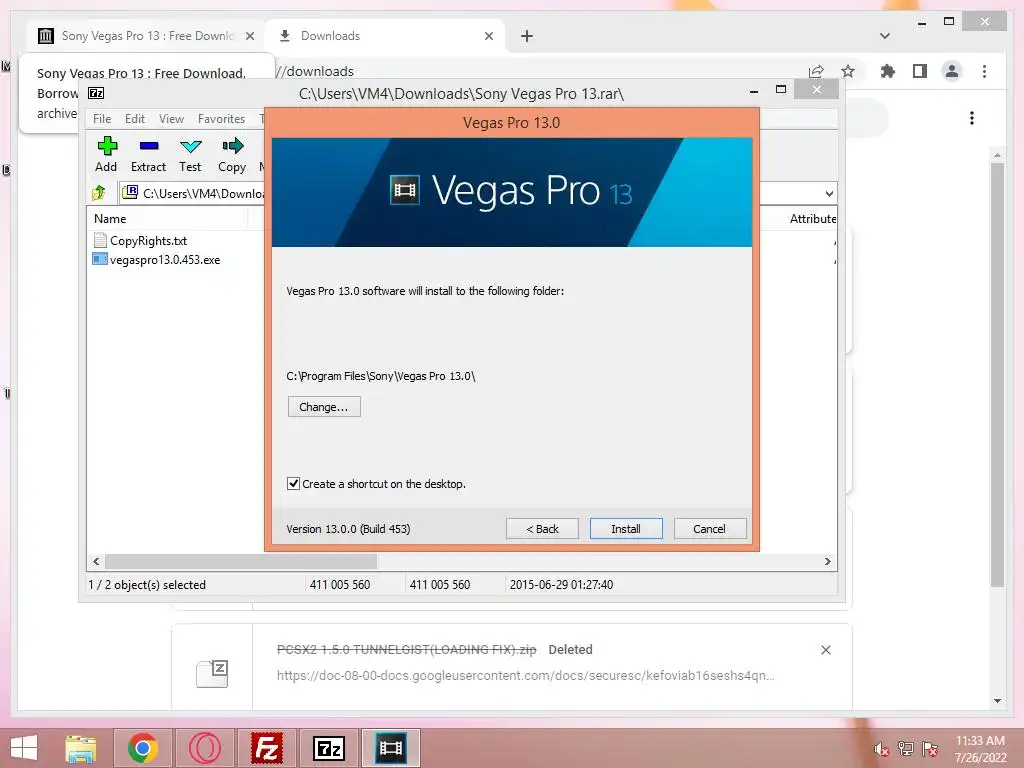Image resolution: width=1024 pixels, height=768 pixels.
Task: Open FileZilla from the taskbar
Action: pyautogui.click(x=267, y=748)
